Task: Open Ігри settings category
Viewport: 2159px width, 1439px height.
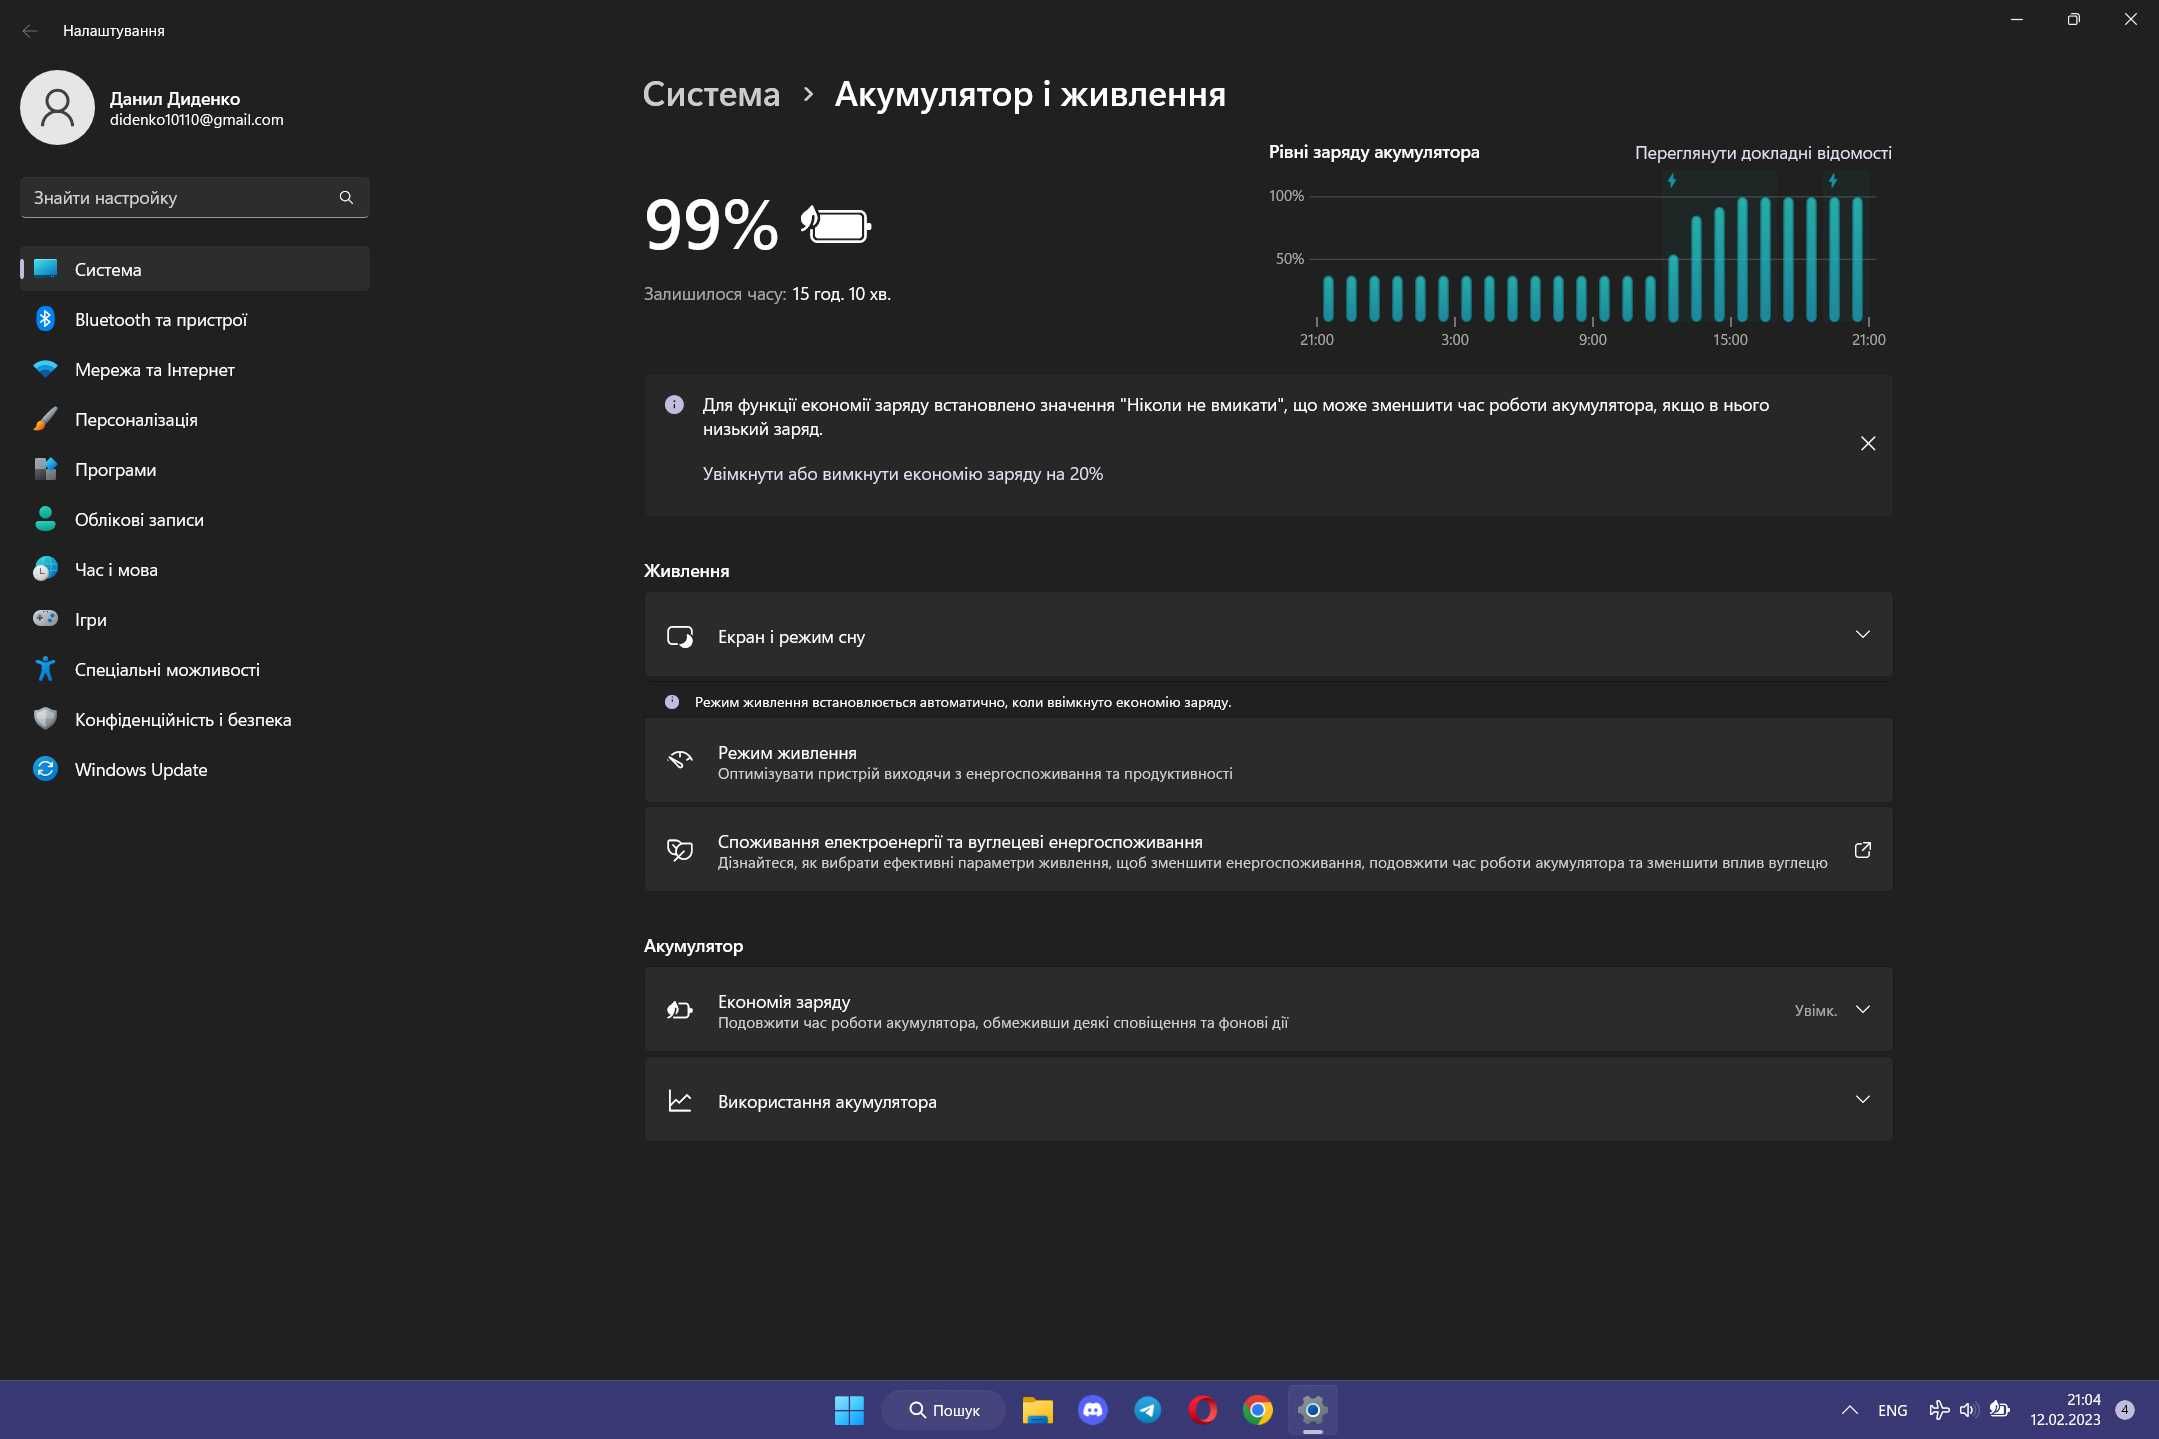Action: pos(195,620)
